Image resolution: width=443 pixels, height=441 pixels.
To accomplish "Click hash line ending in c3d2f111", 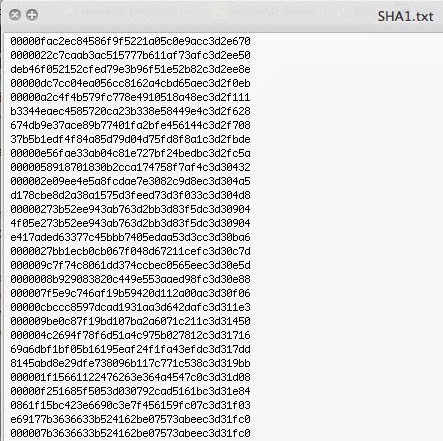I will coord(130,97).
